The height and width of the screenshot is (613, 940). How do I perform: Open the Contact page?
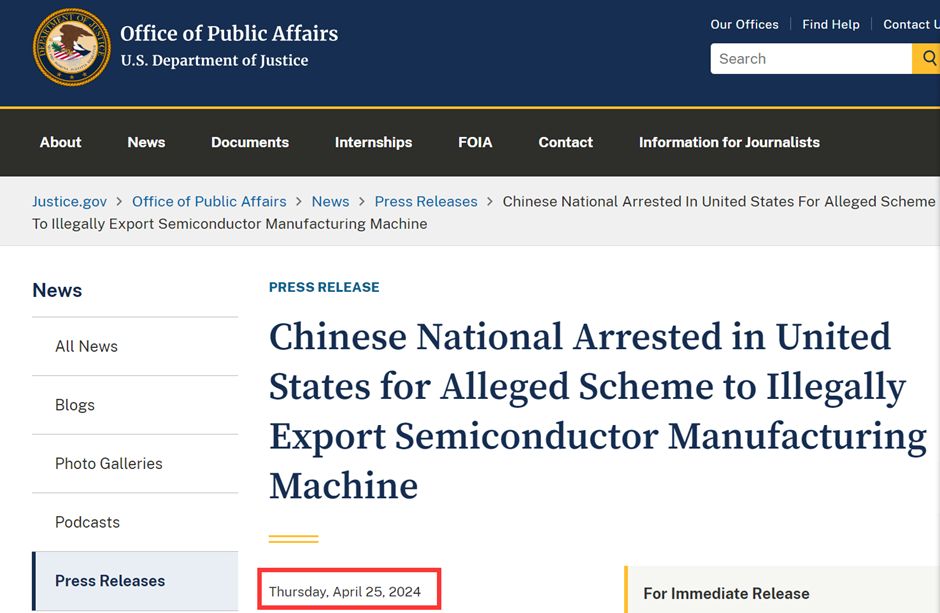[x=565, y=142]
